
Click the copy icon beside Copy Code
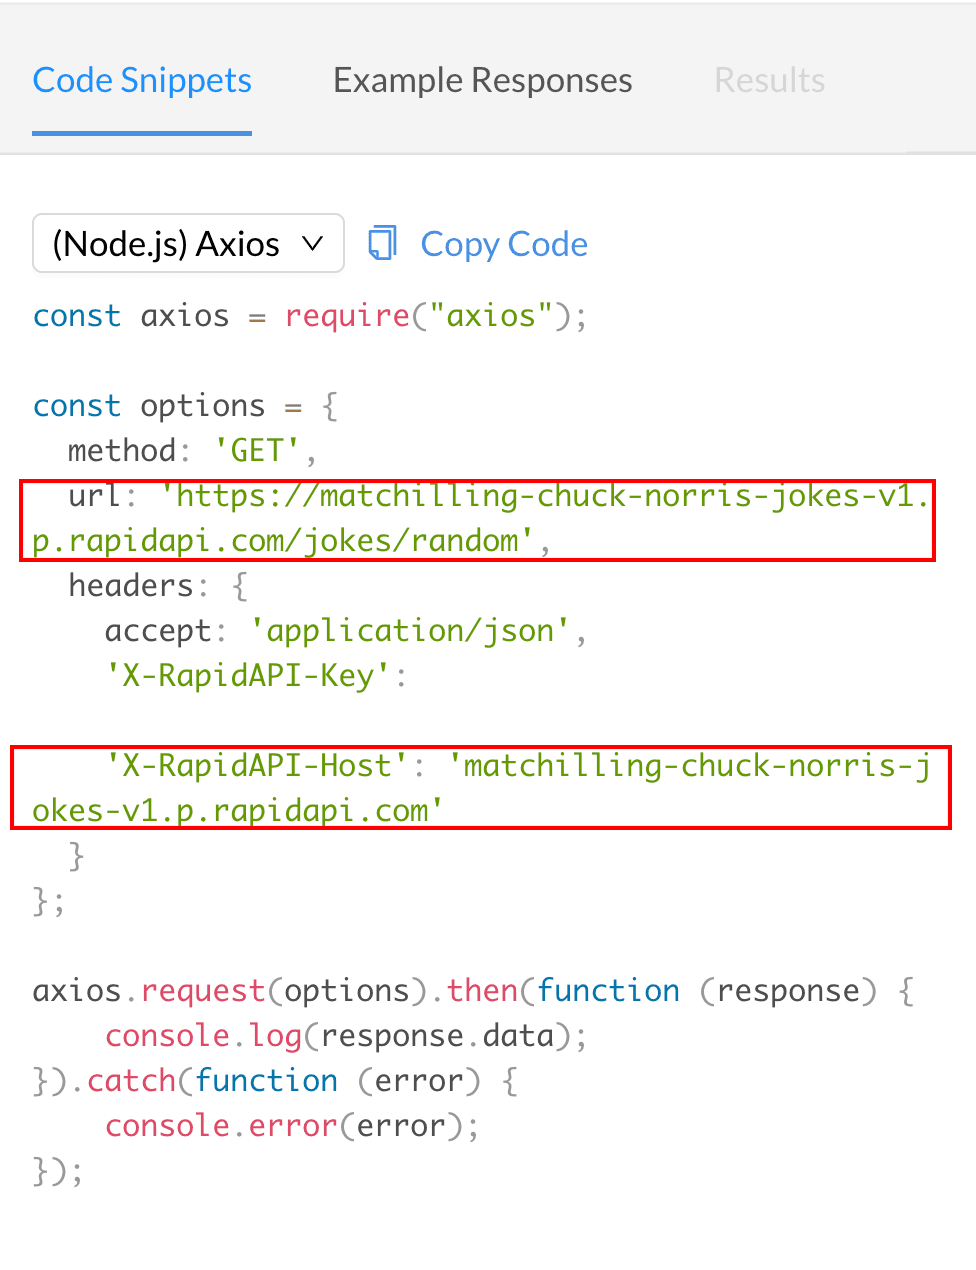382,243
